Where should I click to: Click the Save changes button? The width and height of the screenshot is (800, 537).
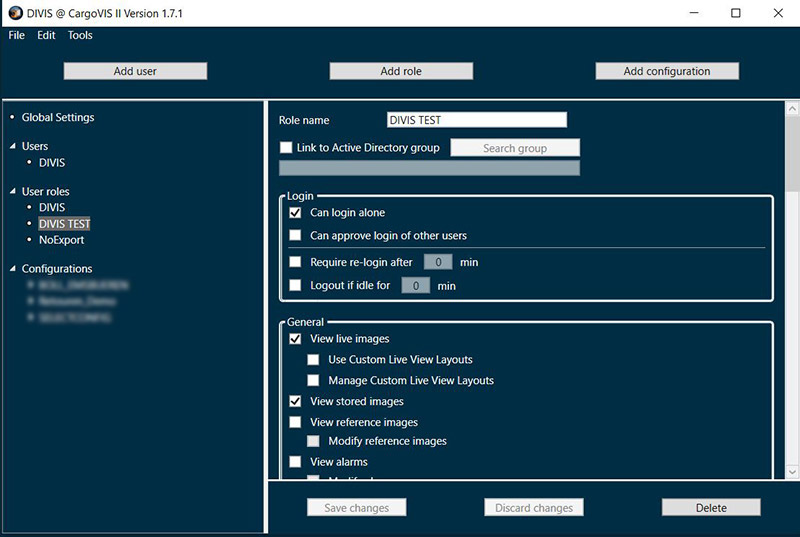pyautogui.click(x=357, y=507)
